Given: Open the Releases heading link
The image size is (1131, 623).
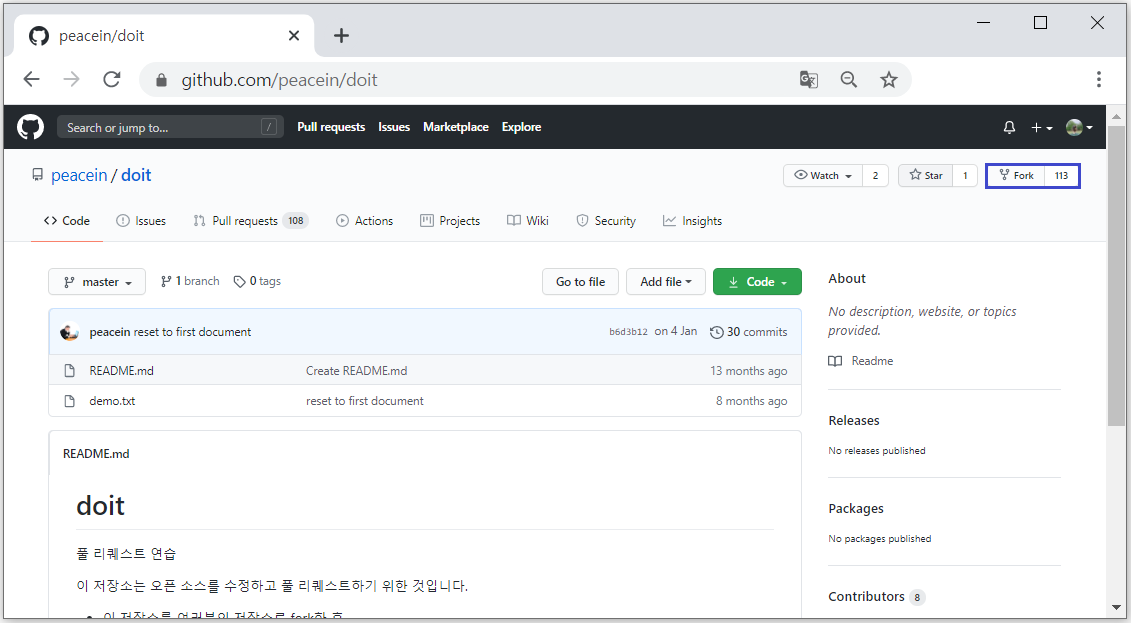Looking at the screenshot, I should 854,420.
